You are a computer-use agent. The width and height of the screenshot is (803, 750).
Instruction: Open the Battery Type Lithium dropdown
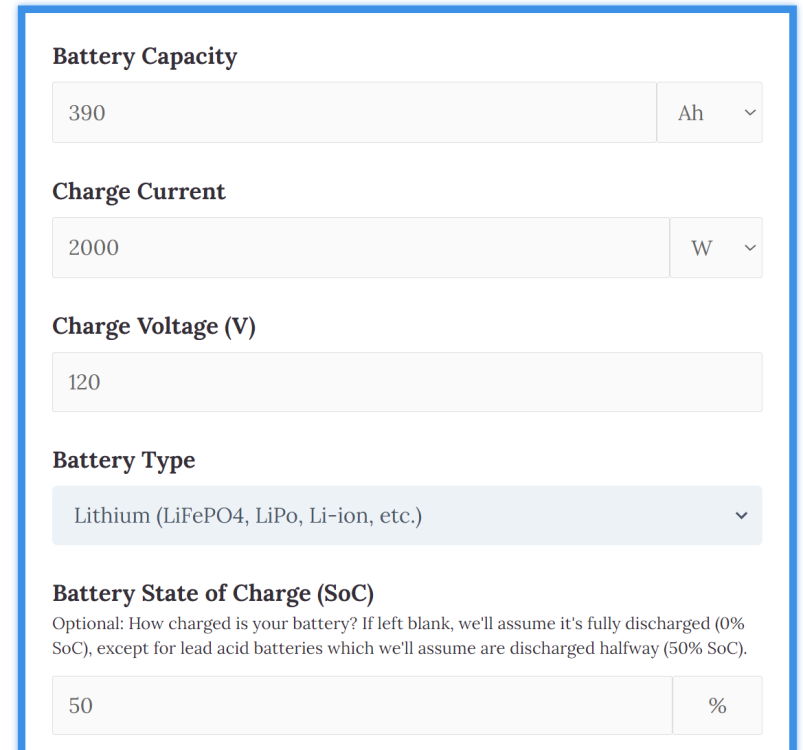(407, 516)
